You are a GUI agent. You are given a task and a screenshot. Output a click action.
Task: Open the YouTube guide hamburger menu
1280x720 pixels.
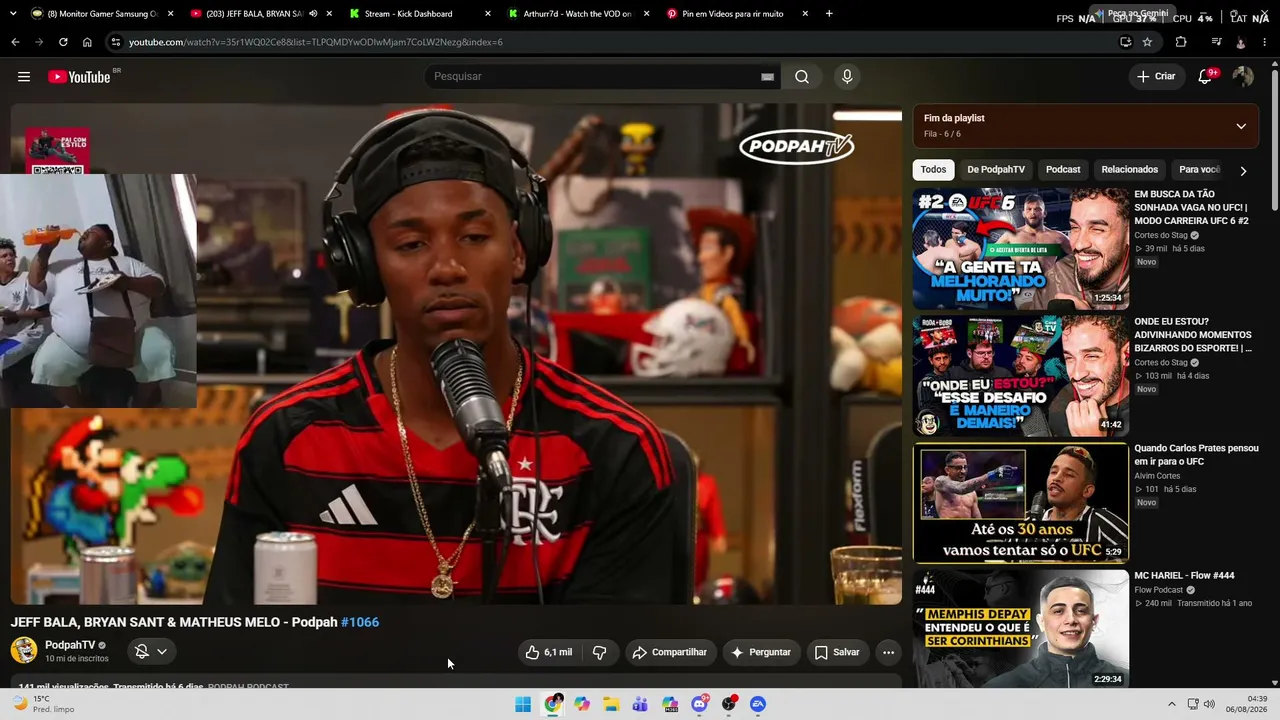coord(24,77)
